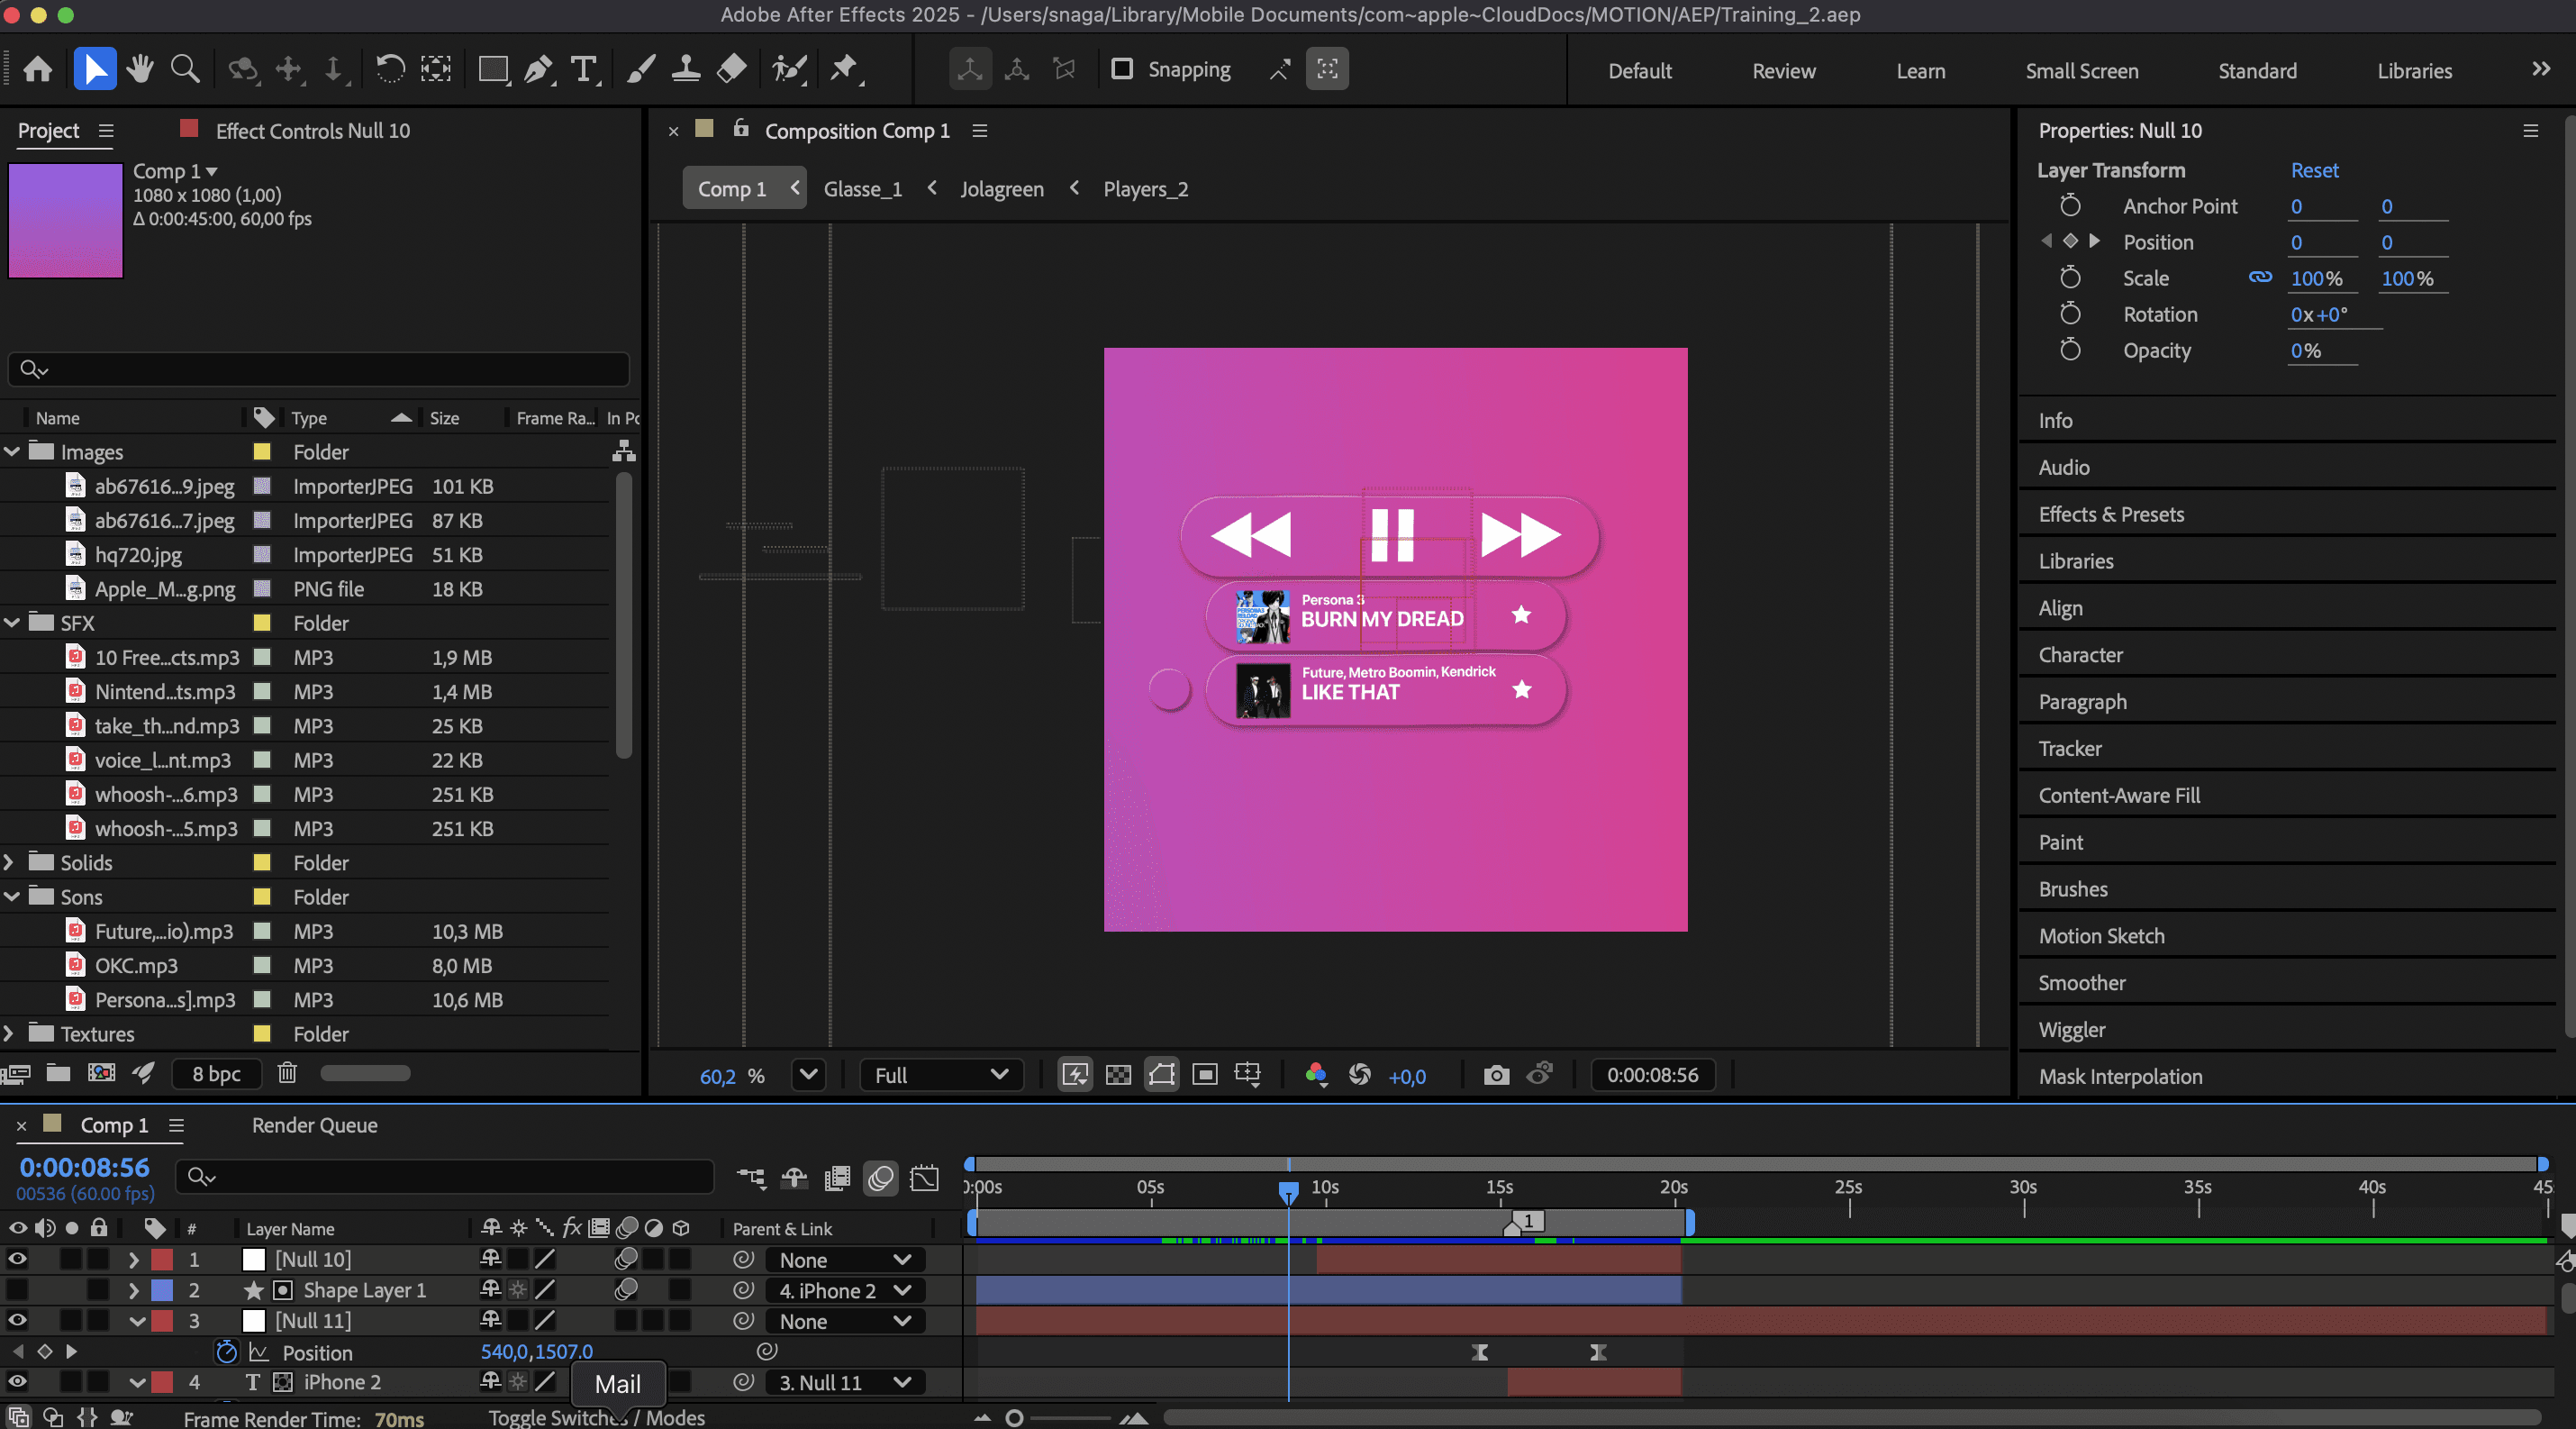
Task: Toggle Position stopwatch on Null 11
Action: 227,1352
